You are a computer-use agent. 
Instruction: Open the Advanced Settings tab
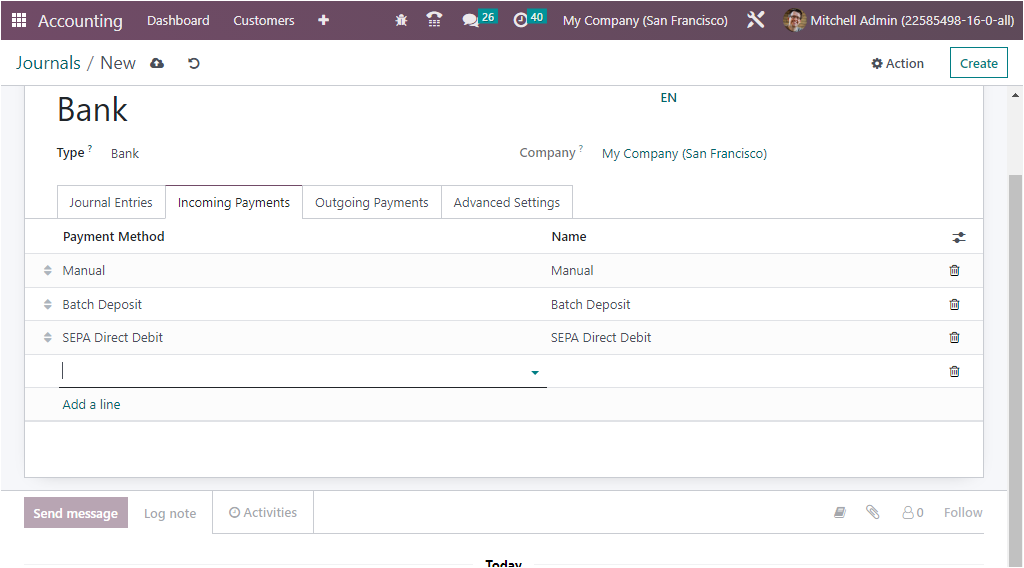tap(507, 202)
